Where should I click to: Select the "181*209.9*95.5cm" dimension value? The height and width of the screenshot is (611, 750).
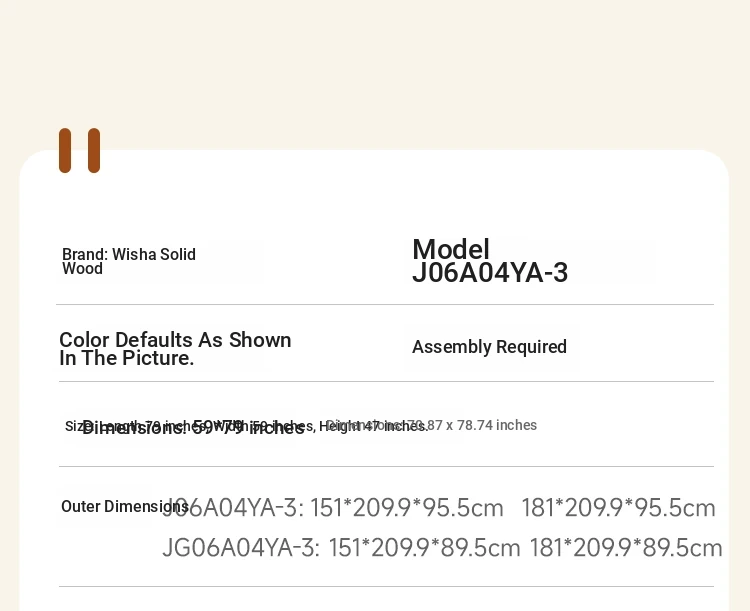click(618, 508)
